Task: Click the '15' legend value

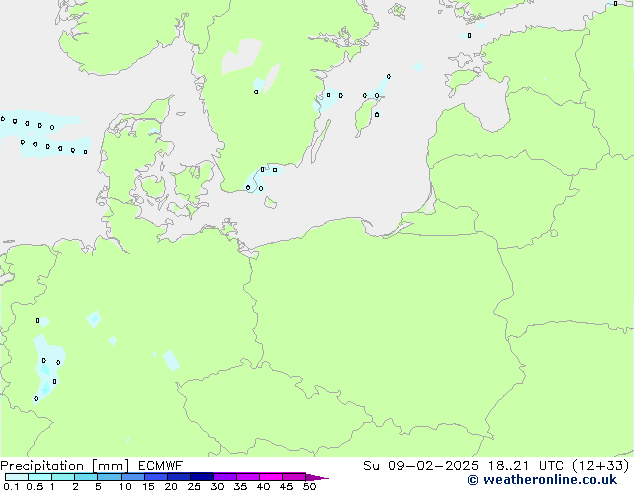Action: tap(148, 486)
